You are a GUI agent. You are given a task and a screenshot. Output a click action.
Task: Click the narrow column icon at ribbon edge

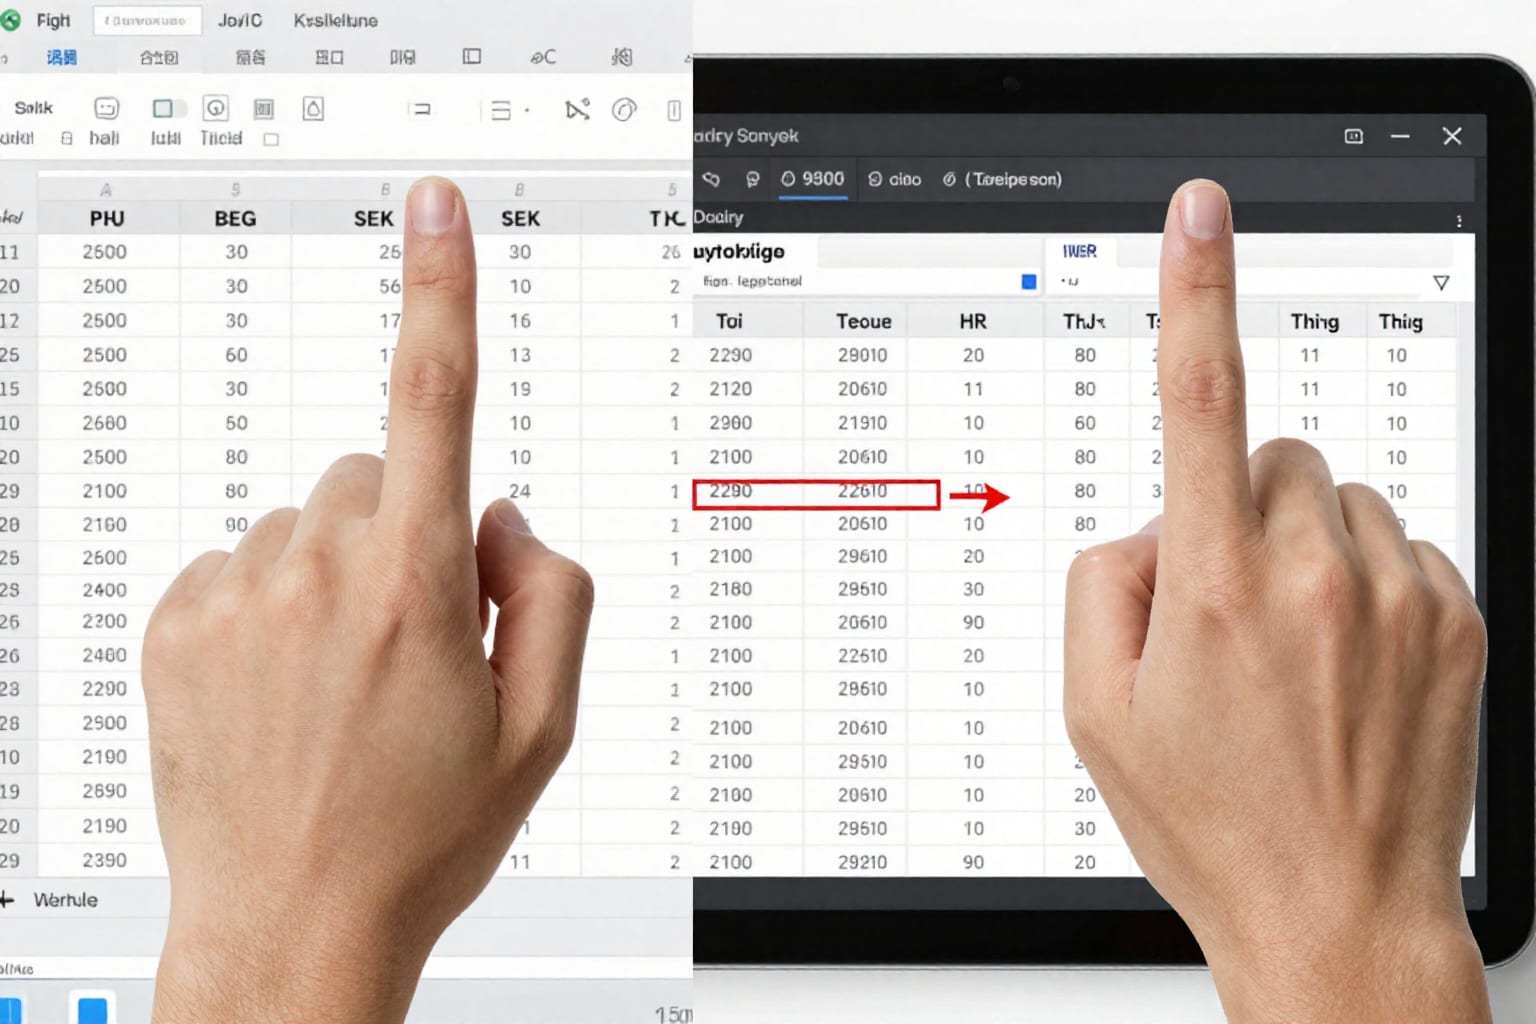coord(674,110)
